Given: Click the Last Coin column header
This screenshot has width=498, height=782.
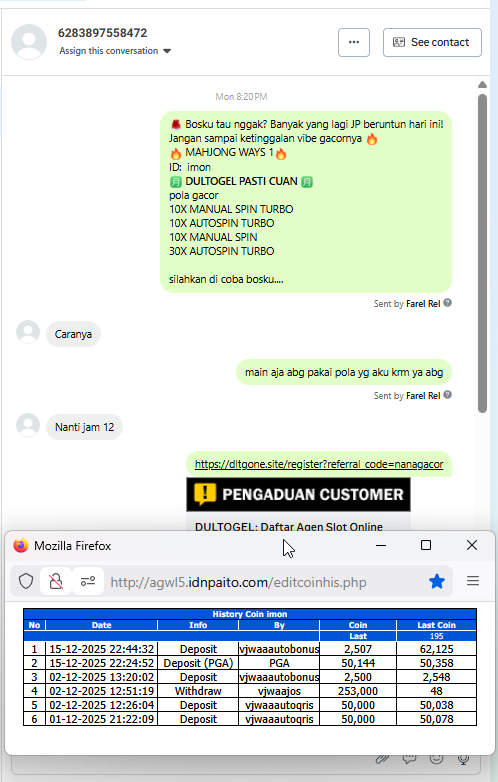Looking at the screenshot, I should pyautogui.click(x=437, y=625).
